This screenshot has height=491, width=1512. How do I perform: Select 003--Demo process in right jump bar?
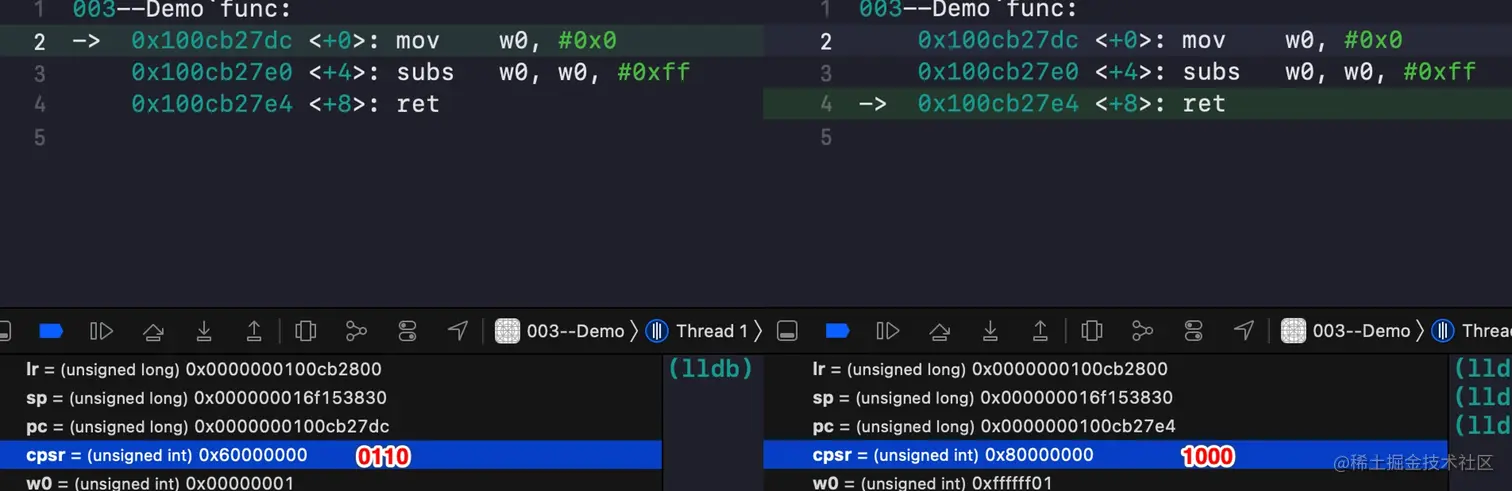[1346, 330]
